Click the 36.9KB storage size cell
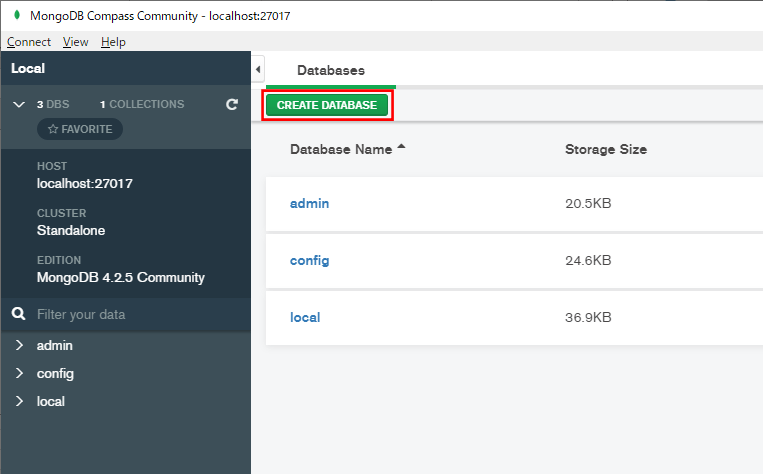Image resolution: width=763 pixels, height=474 pixels. pyautogui.click(x=588, y=317)
